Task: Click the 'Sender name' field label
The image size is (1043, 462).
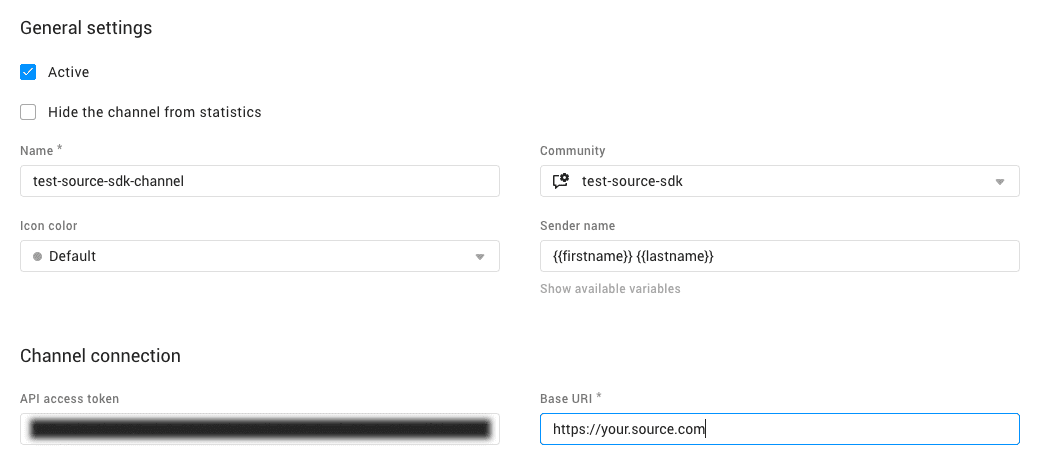Action: point(577,226)
